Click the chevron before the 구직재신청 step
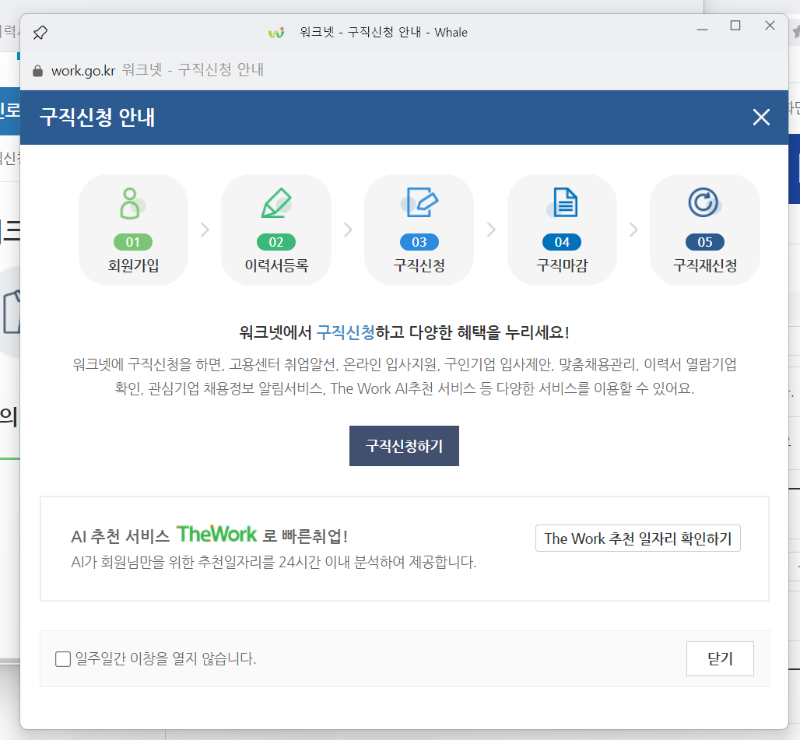The height and width of the screenshot is (740, 800). click(x=633, y=229)
